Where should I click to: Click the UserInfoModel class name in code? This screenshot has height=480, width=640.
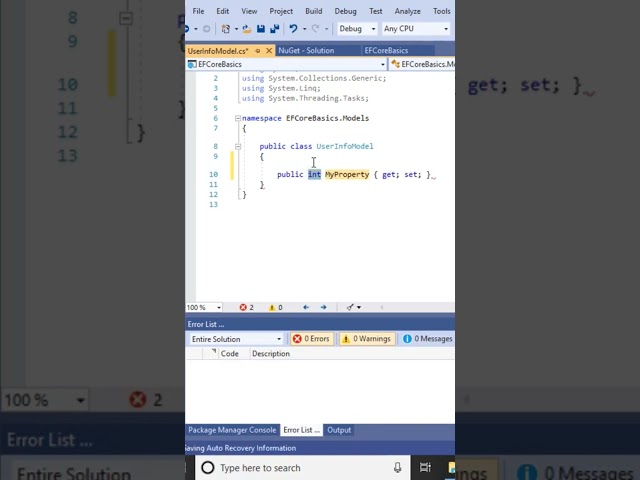click(345, 147)
